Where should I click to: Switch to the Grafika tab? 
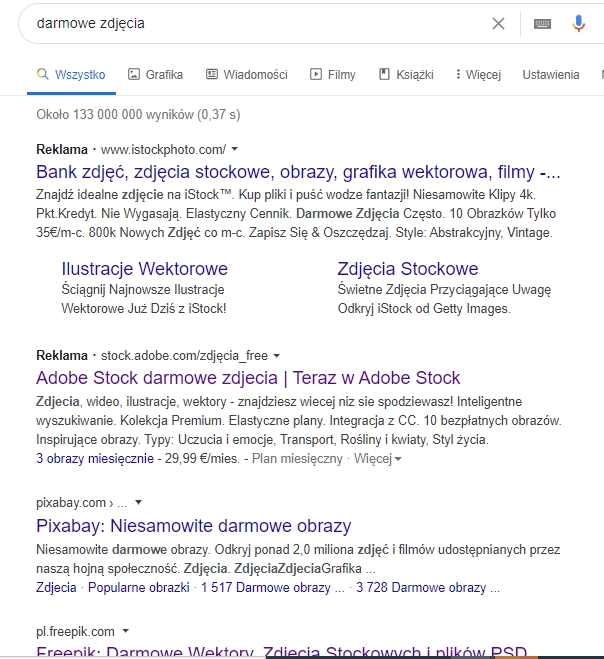point(155,74)
